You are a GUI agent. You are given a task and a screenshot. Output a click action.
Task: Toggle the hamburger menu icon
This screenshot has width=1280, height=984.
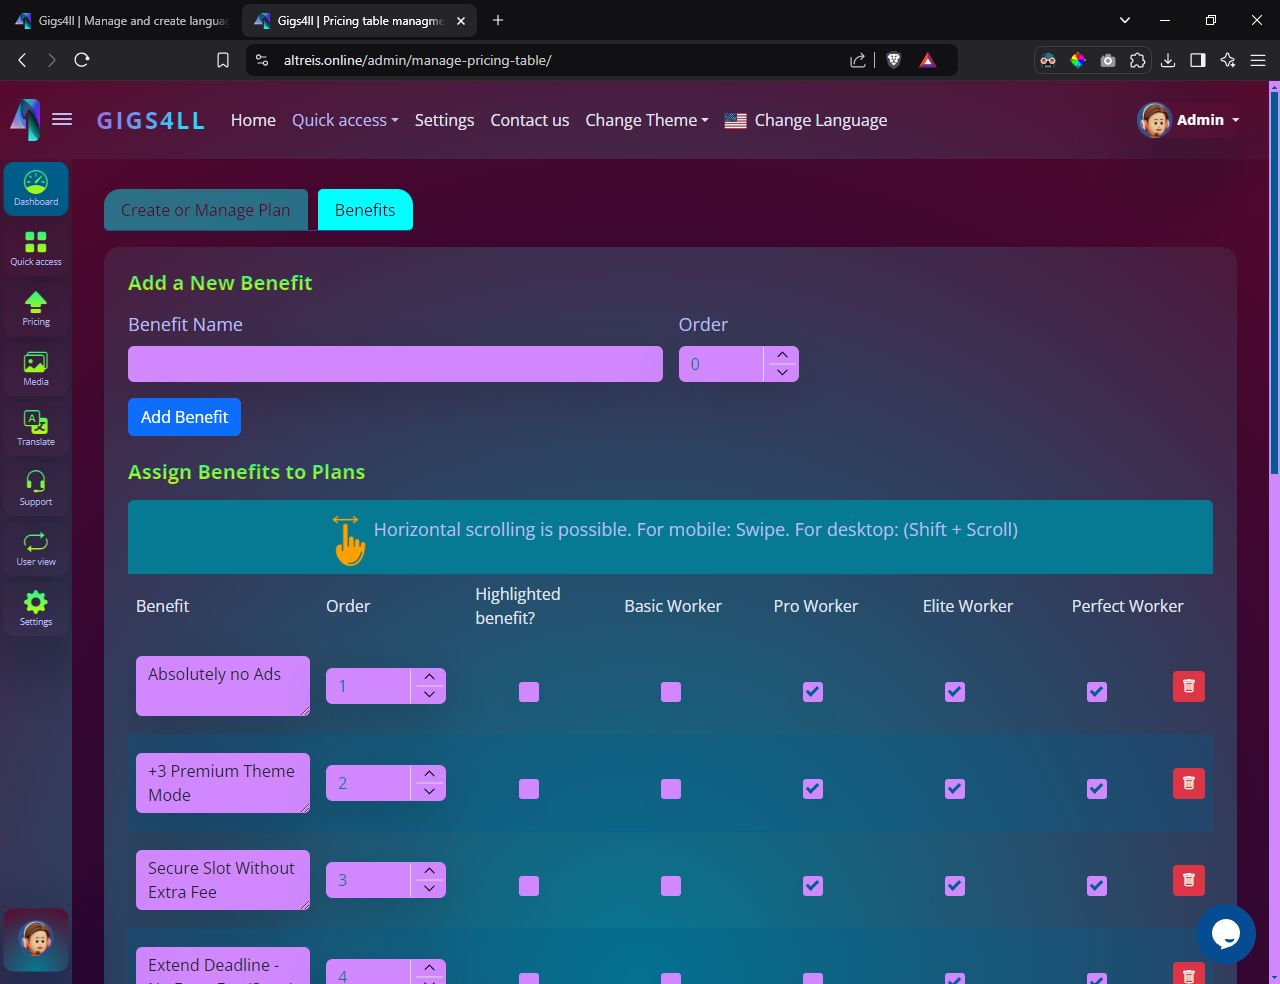(x=62, y=120)
